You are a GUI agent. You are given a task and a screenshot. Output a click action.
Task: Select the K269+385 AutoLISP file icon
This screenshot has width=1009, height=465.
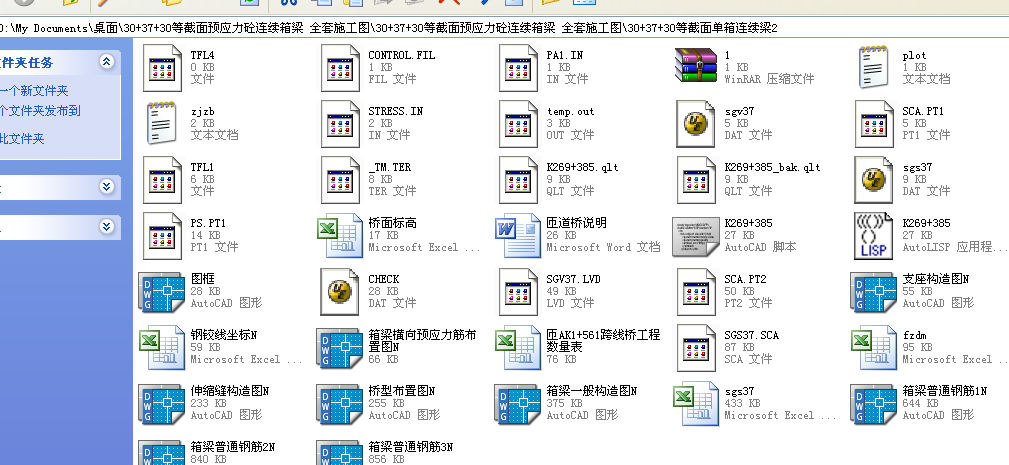(x=875, y=236)
